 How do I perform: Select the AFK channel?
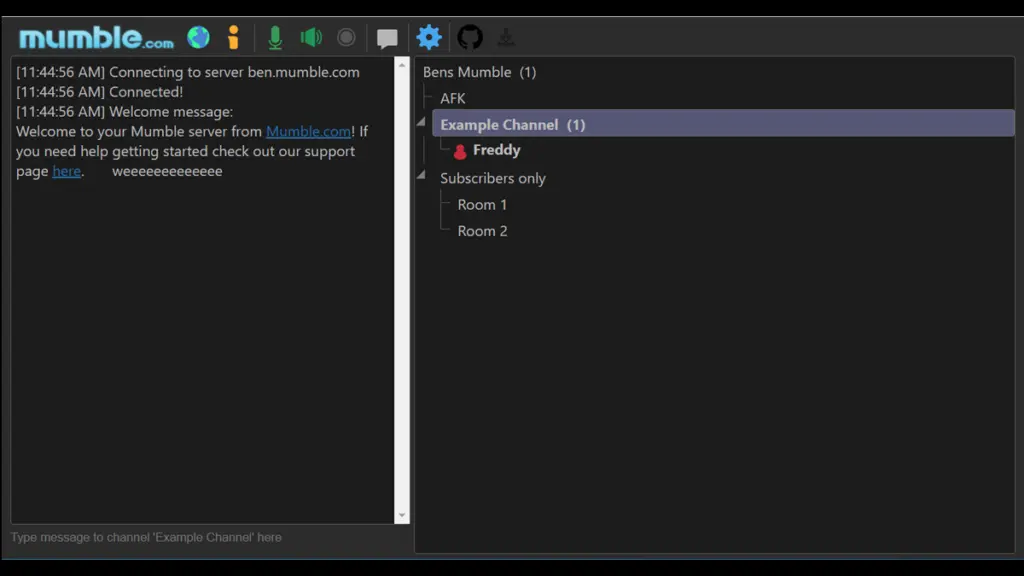(x=452, y=98)
